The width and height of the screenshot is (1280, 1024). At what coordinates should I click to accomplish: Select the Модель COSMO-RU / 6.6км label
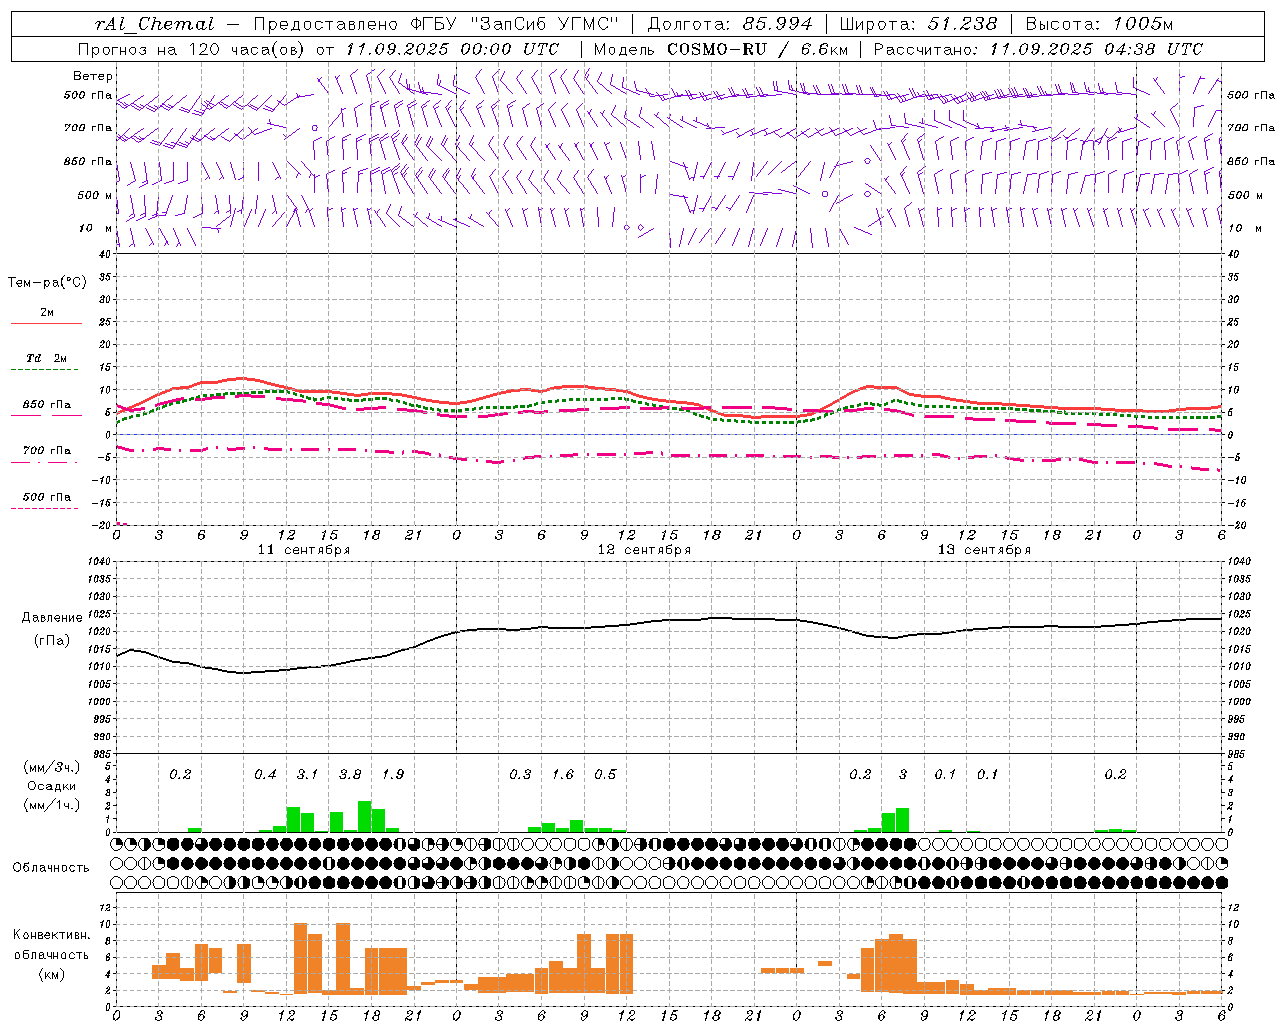[721, 49]
